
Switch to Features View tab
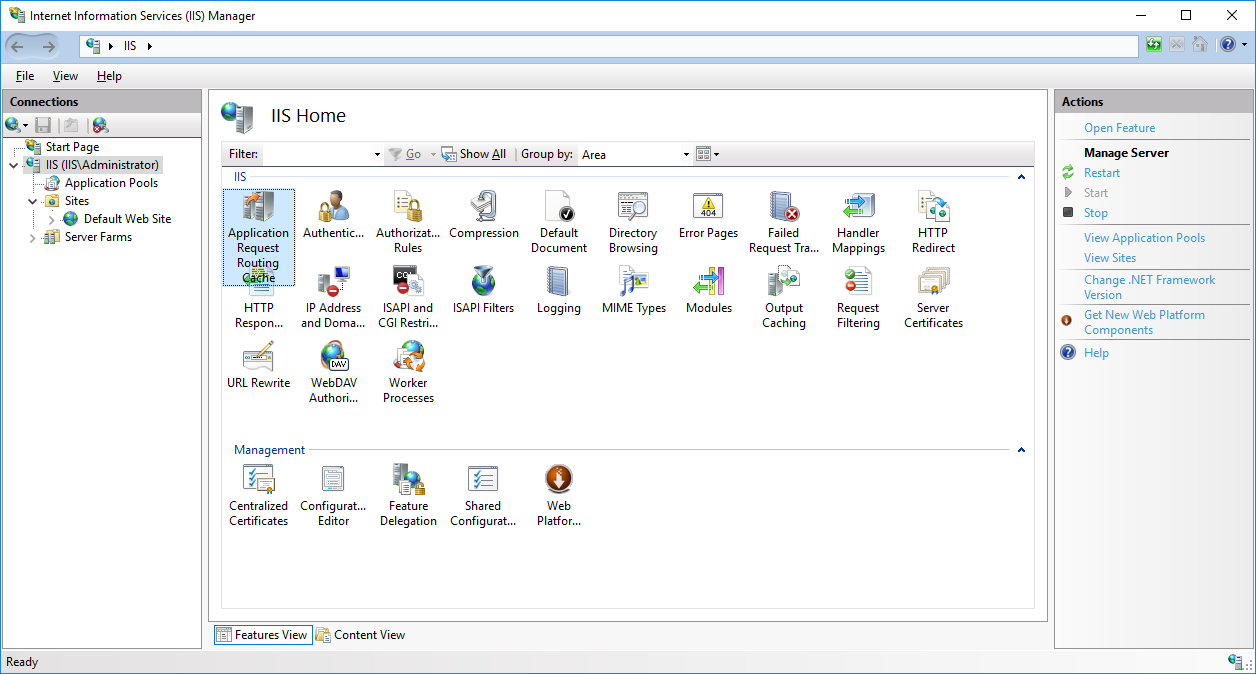point(263,635)
